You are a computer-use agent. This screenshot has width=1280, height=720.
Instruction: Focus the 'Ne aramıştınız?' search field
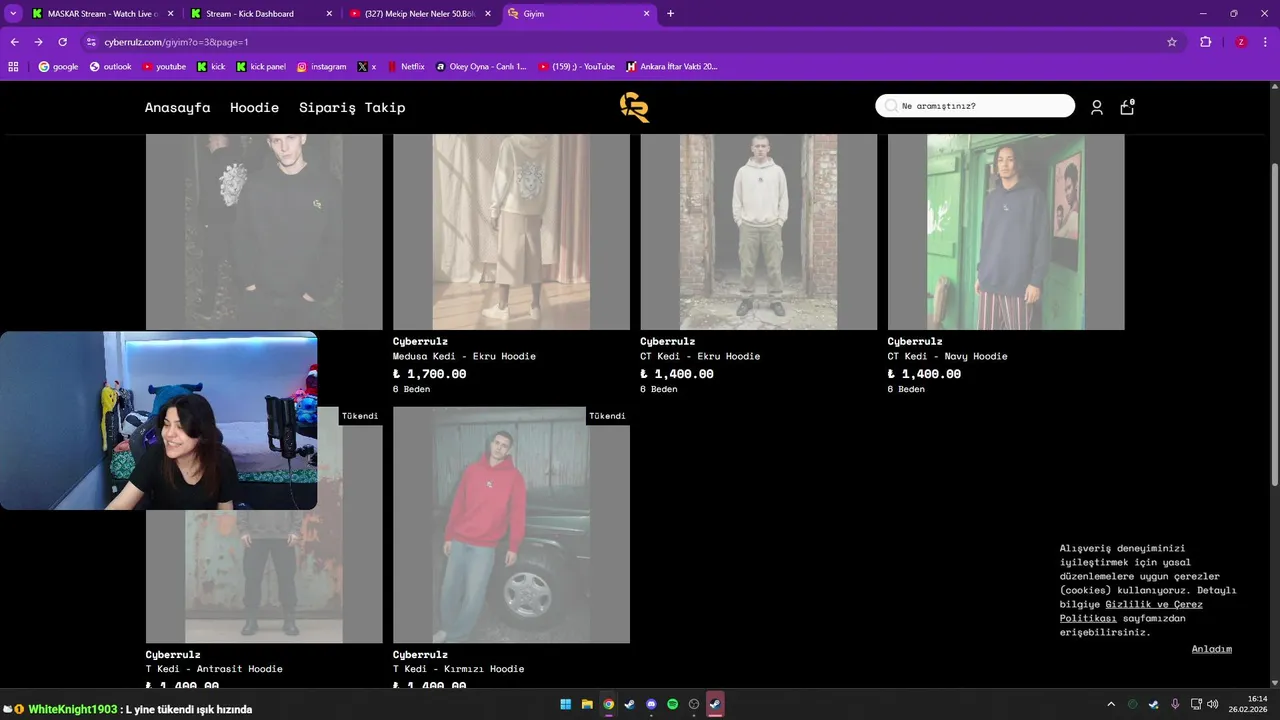pyautogui.click(x=975, y=106)
